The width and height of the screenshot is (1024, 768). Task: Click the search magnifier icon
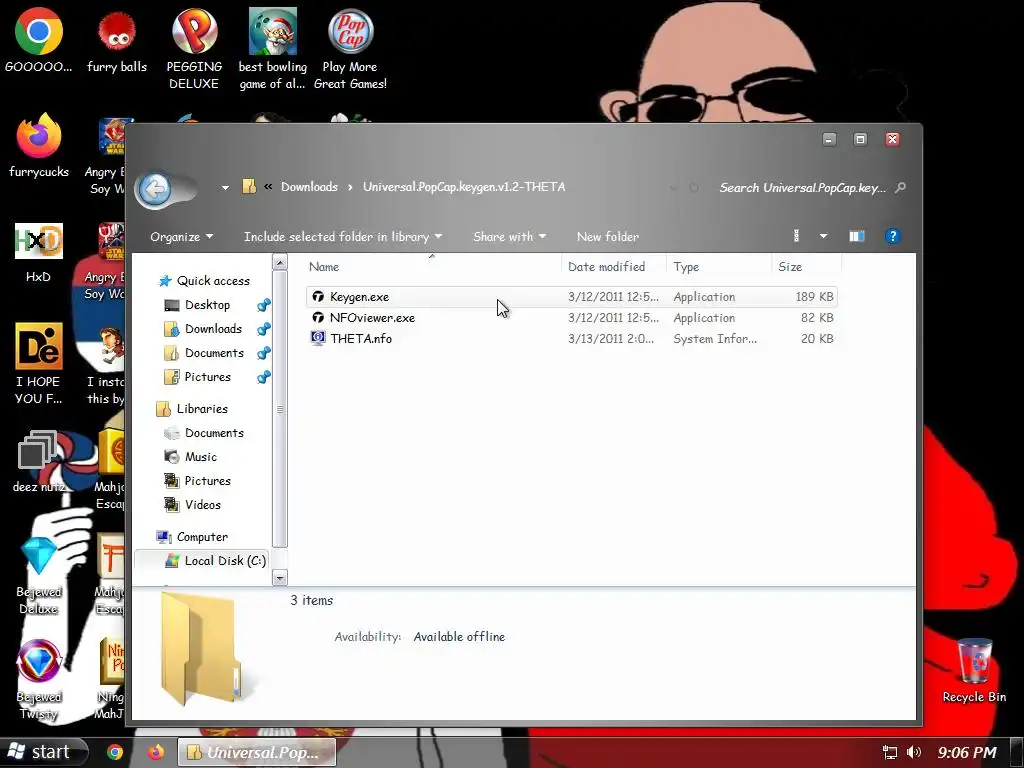click(x=901, y=187)
